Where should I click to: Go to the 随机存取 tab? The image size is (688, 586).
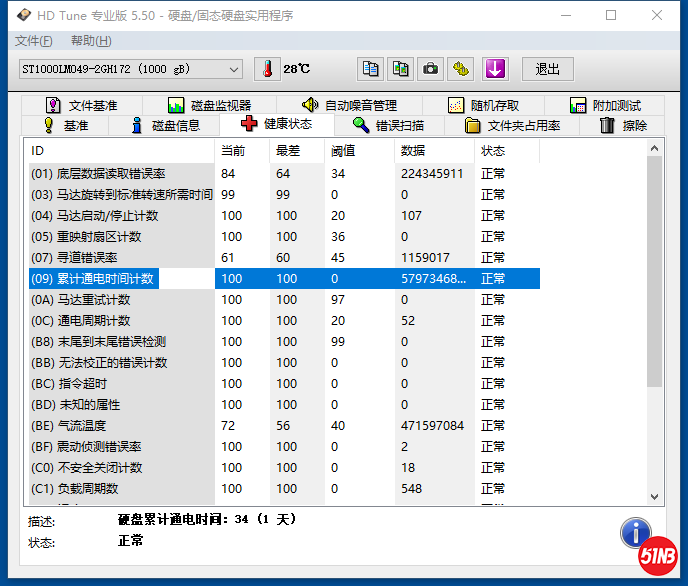(484, 105)
